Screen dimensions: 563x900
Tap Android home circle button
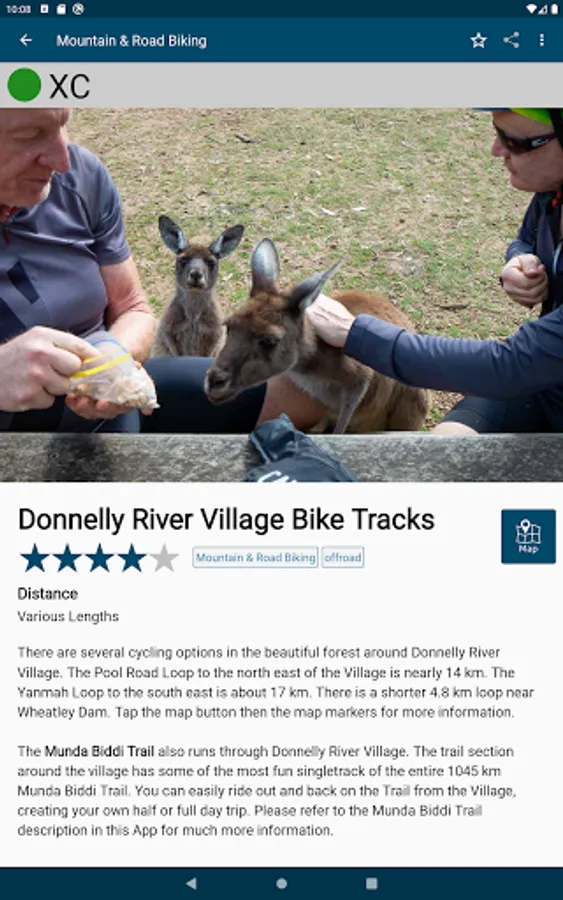point(281,883)
